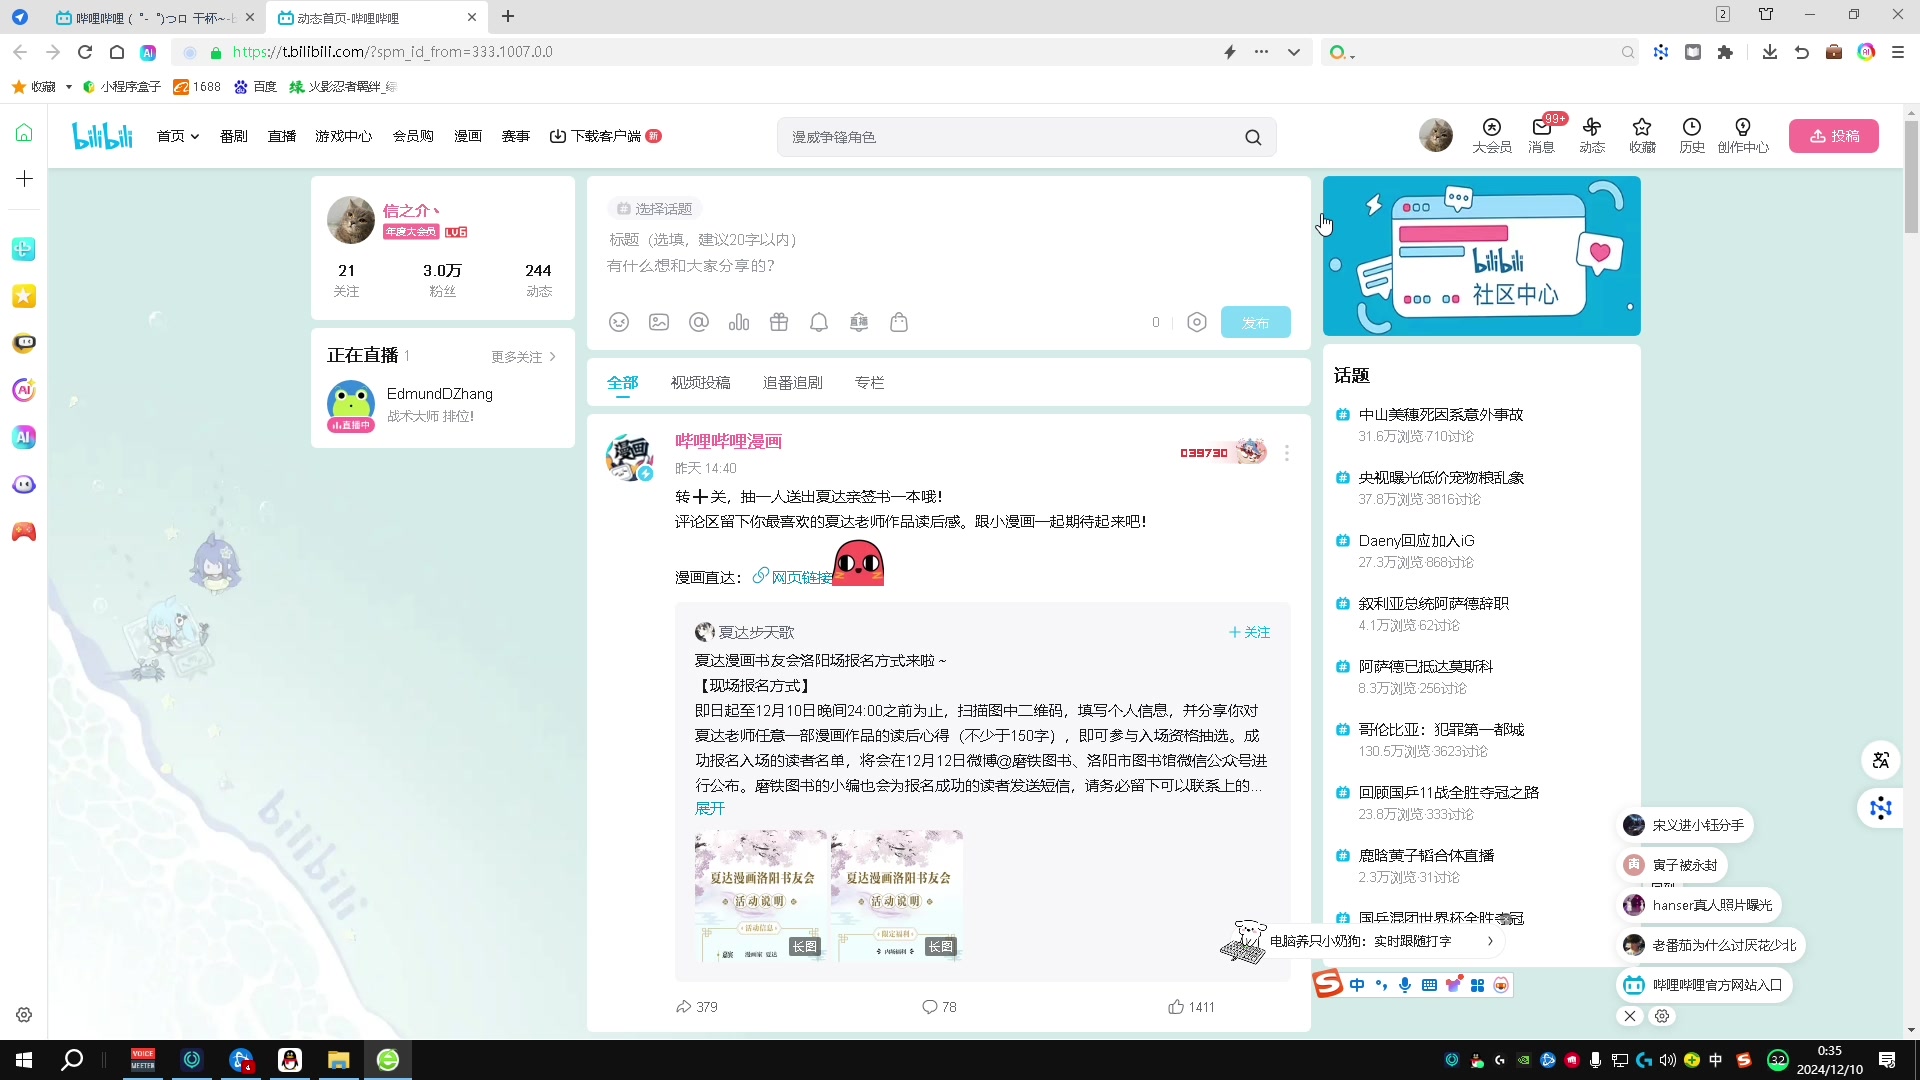Add a poll with the bar chart icon
This screenshot has height=1080, width=1920.
pyautogui.click(x=739, y=322)
